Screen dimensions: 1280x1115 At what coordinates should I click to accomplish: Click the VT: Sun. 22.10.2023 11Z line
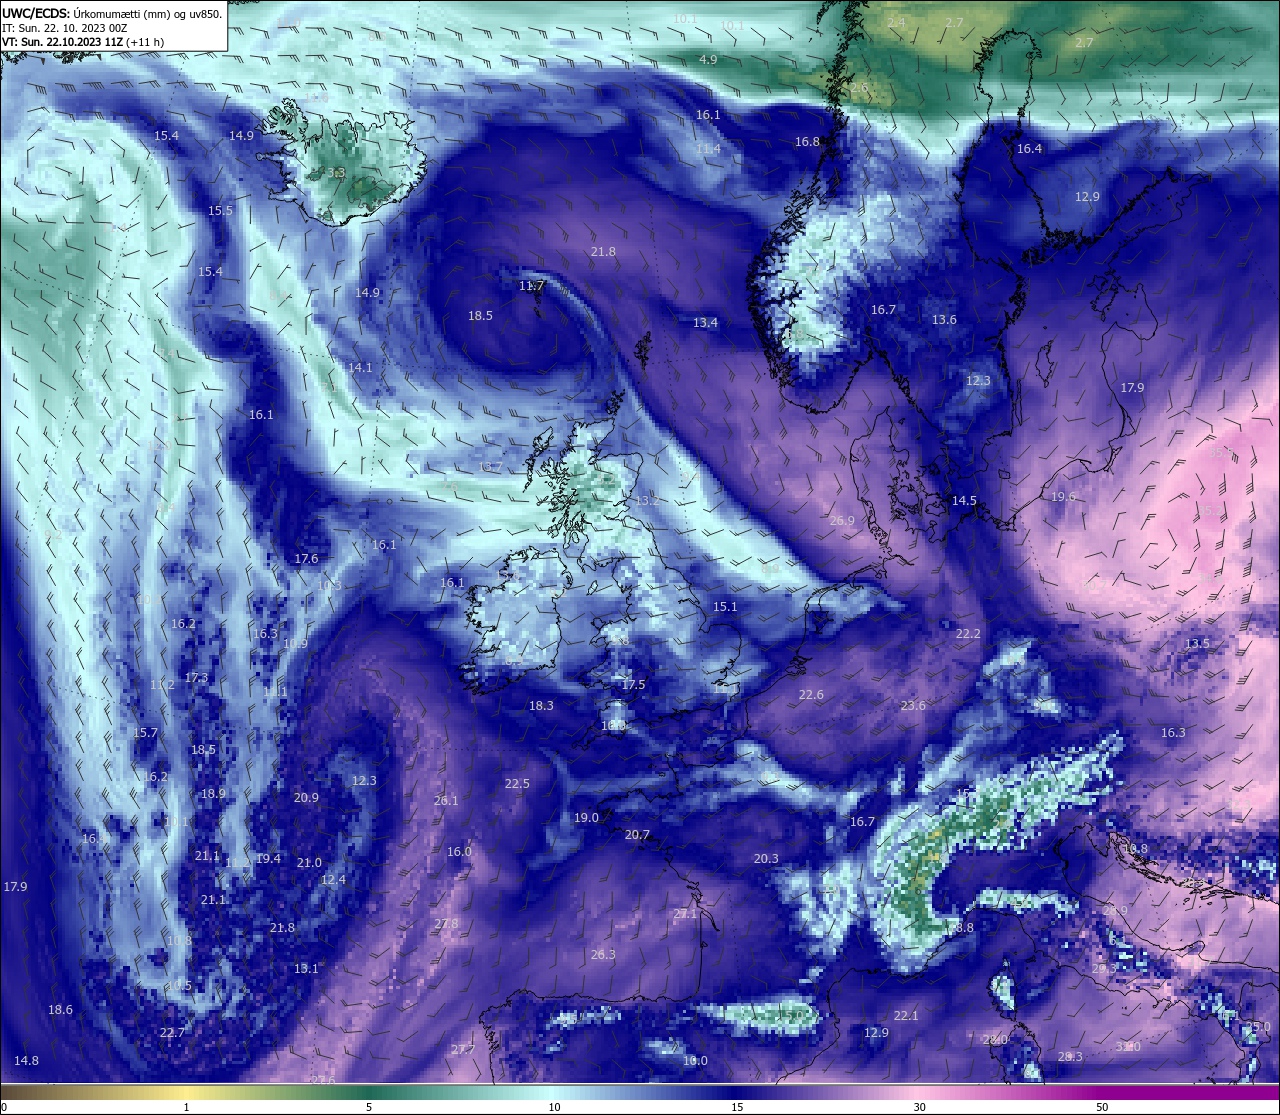(x=83, y=42)
